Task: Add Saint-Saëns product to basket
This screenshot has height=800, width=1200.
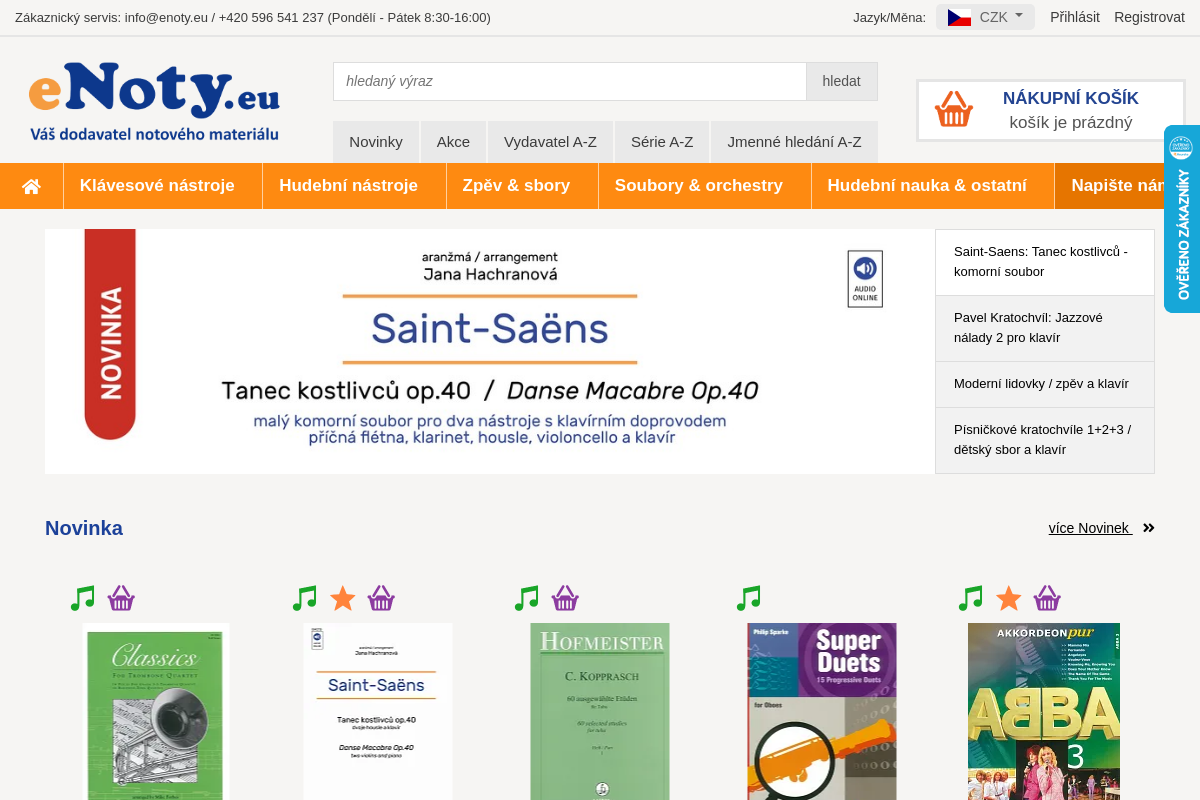Action: point(381,598)
